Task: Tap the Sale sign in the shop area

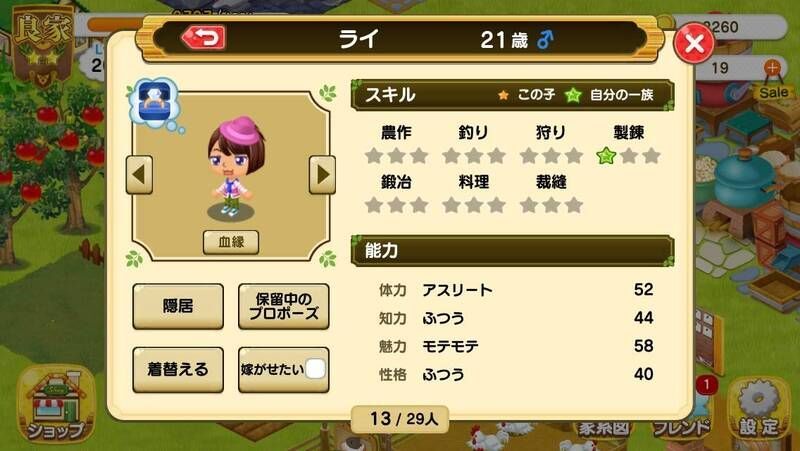Action: coord(773,93)
